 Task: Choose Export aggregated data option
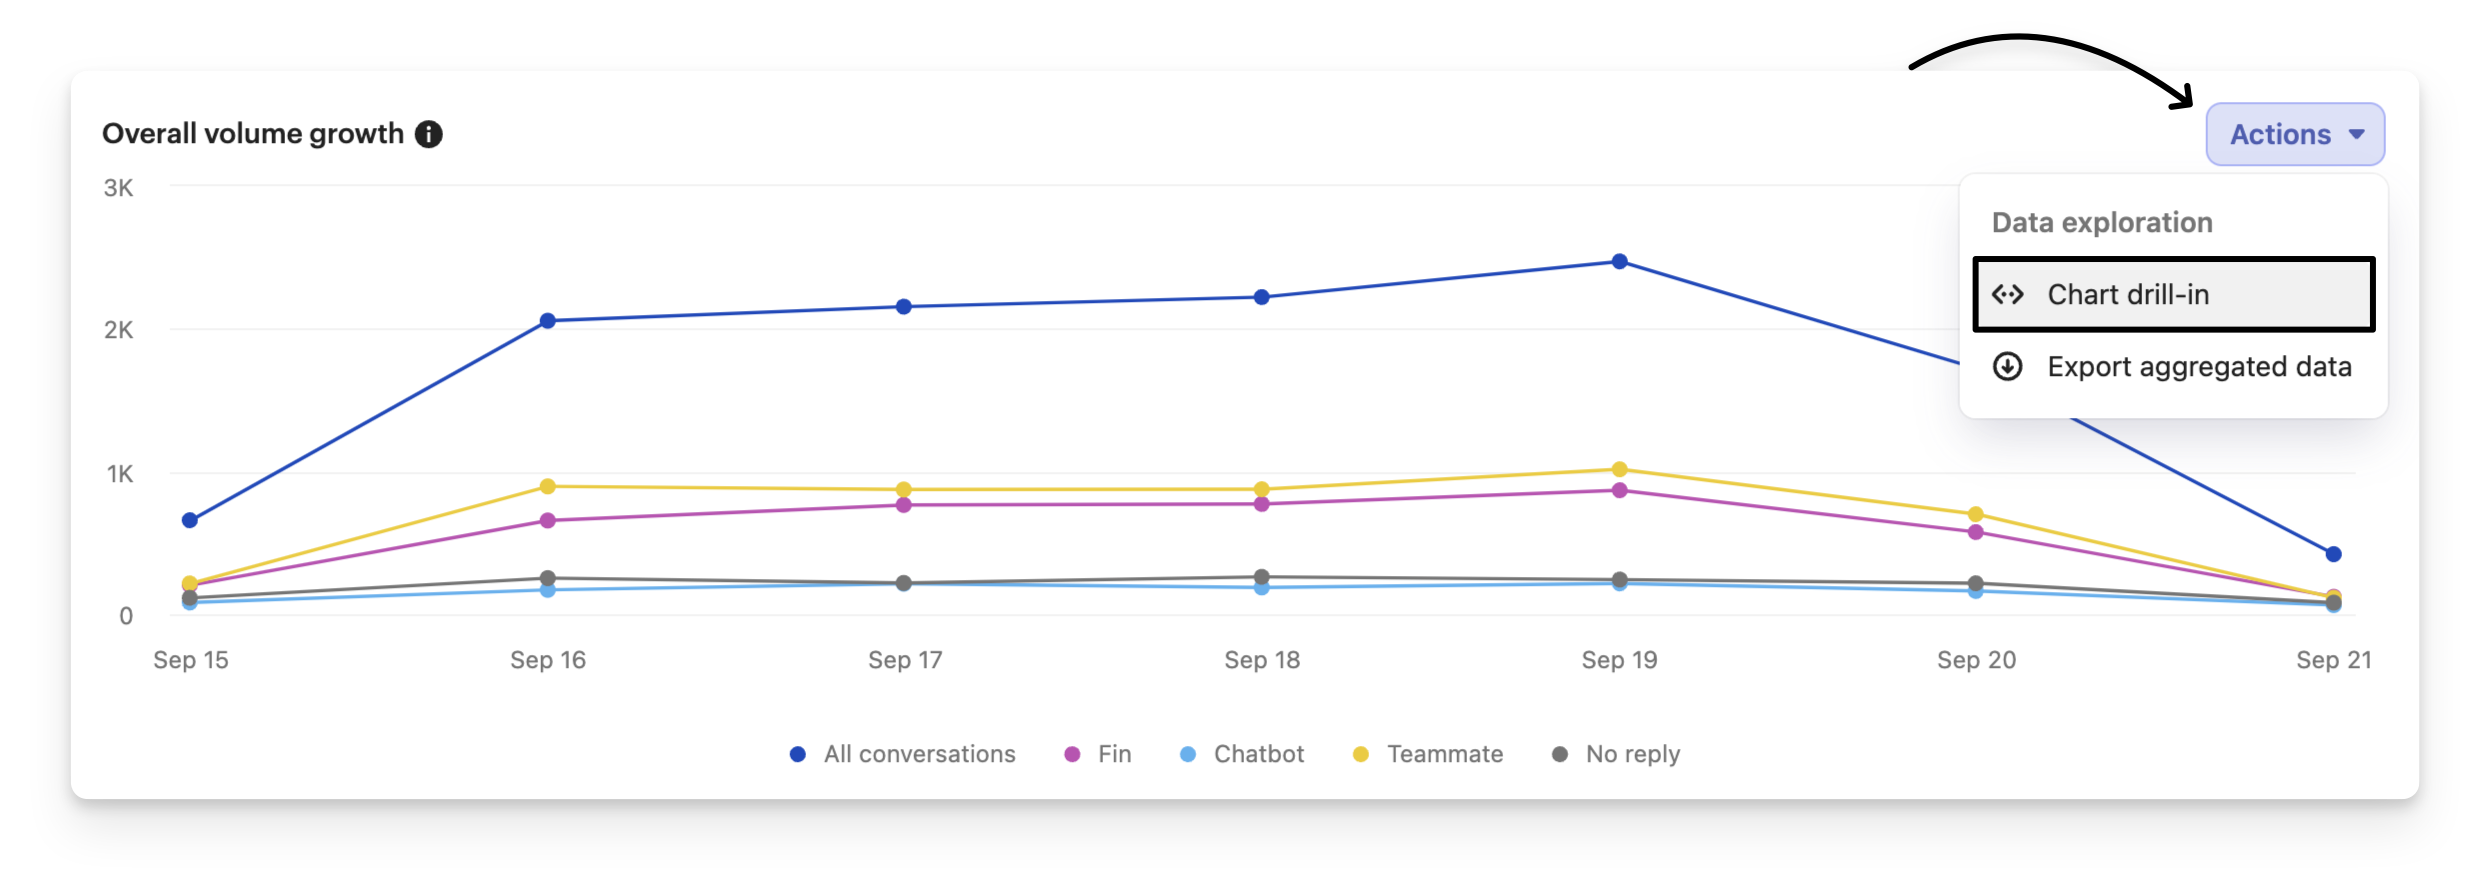[2198, 367]
